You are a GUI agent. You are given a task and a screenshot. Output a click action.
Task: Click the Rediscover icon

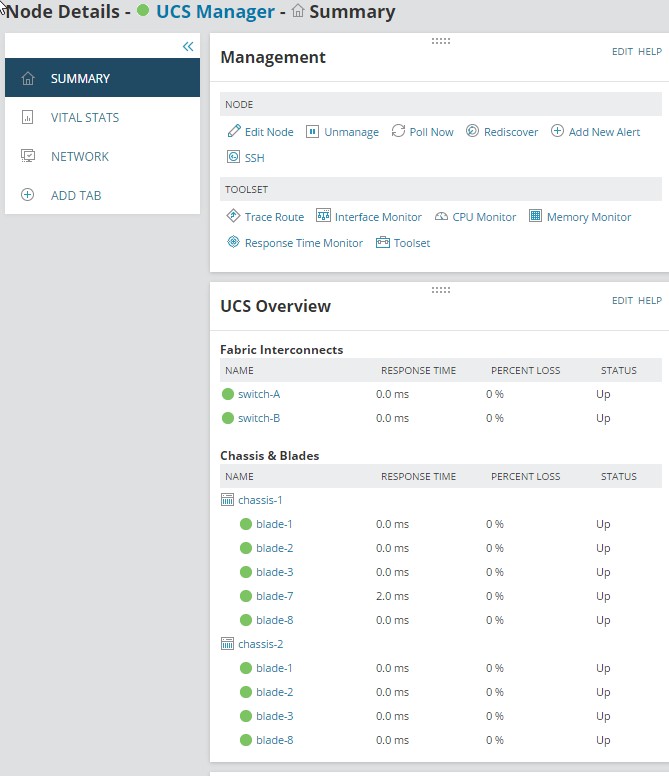[x=473, y=131]
